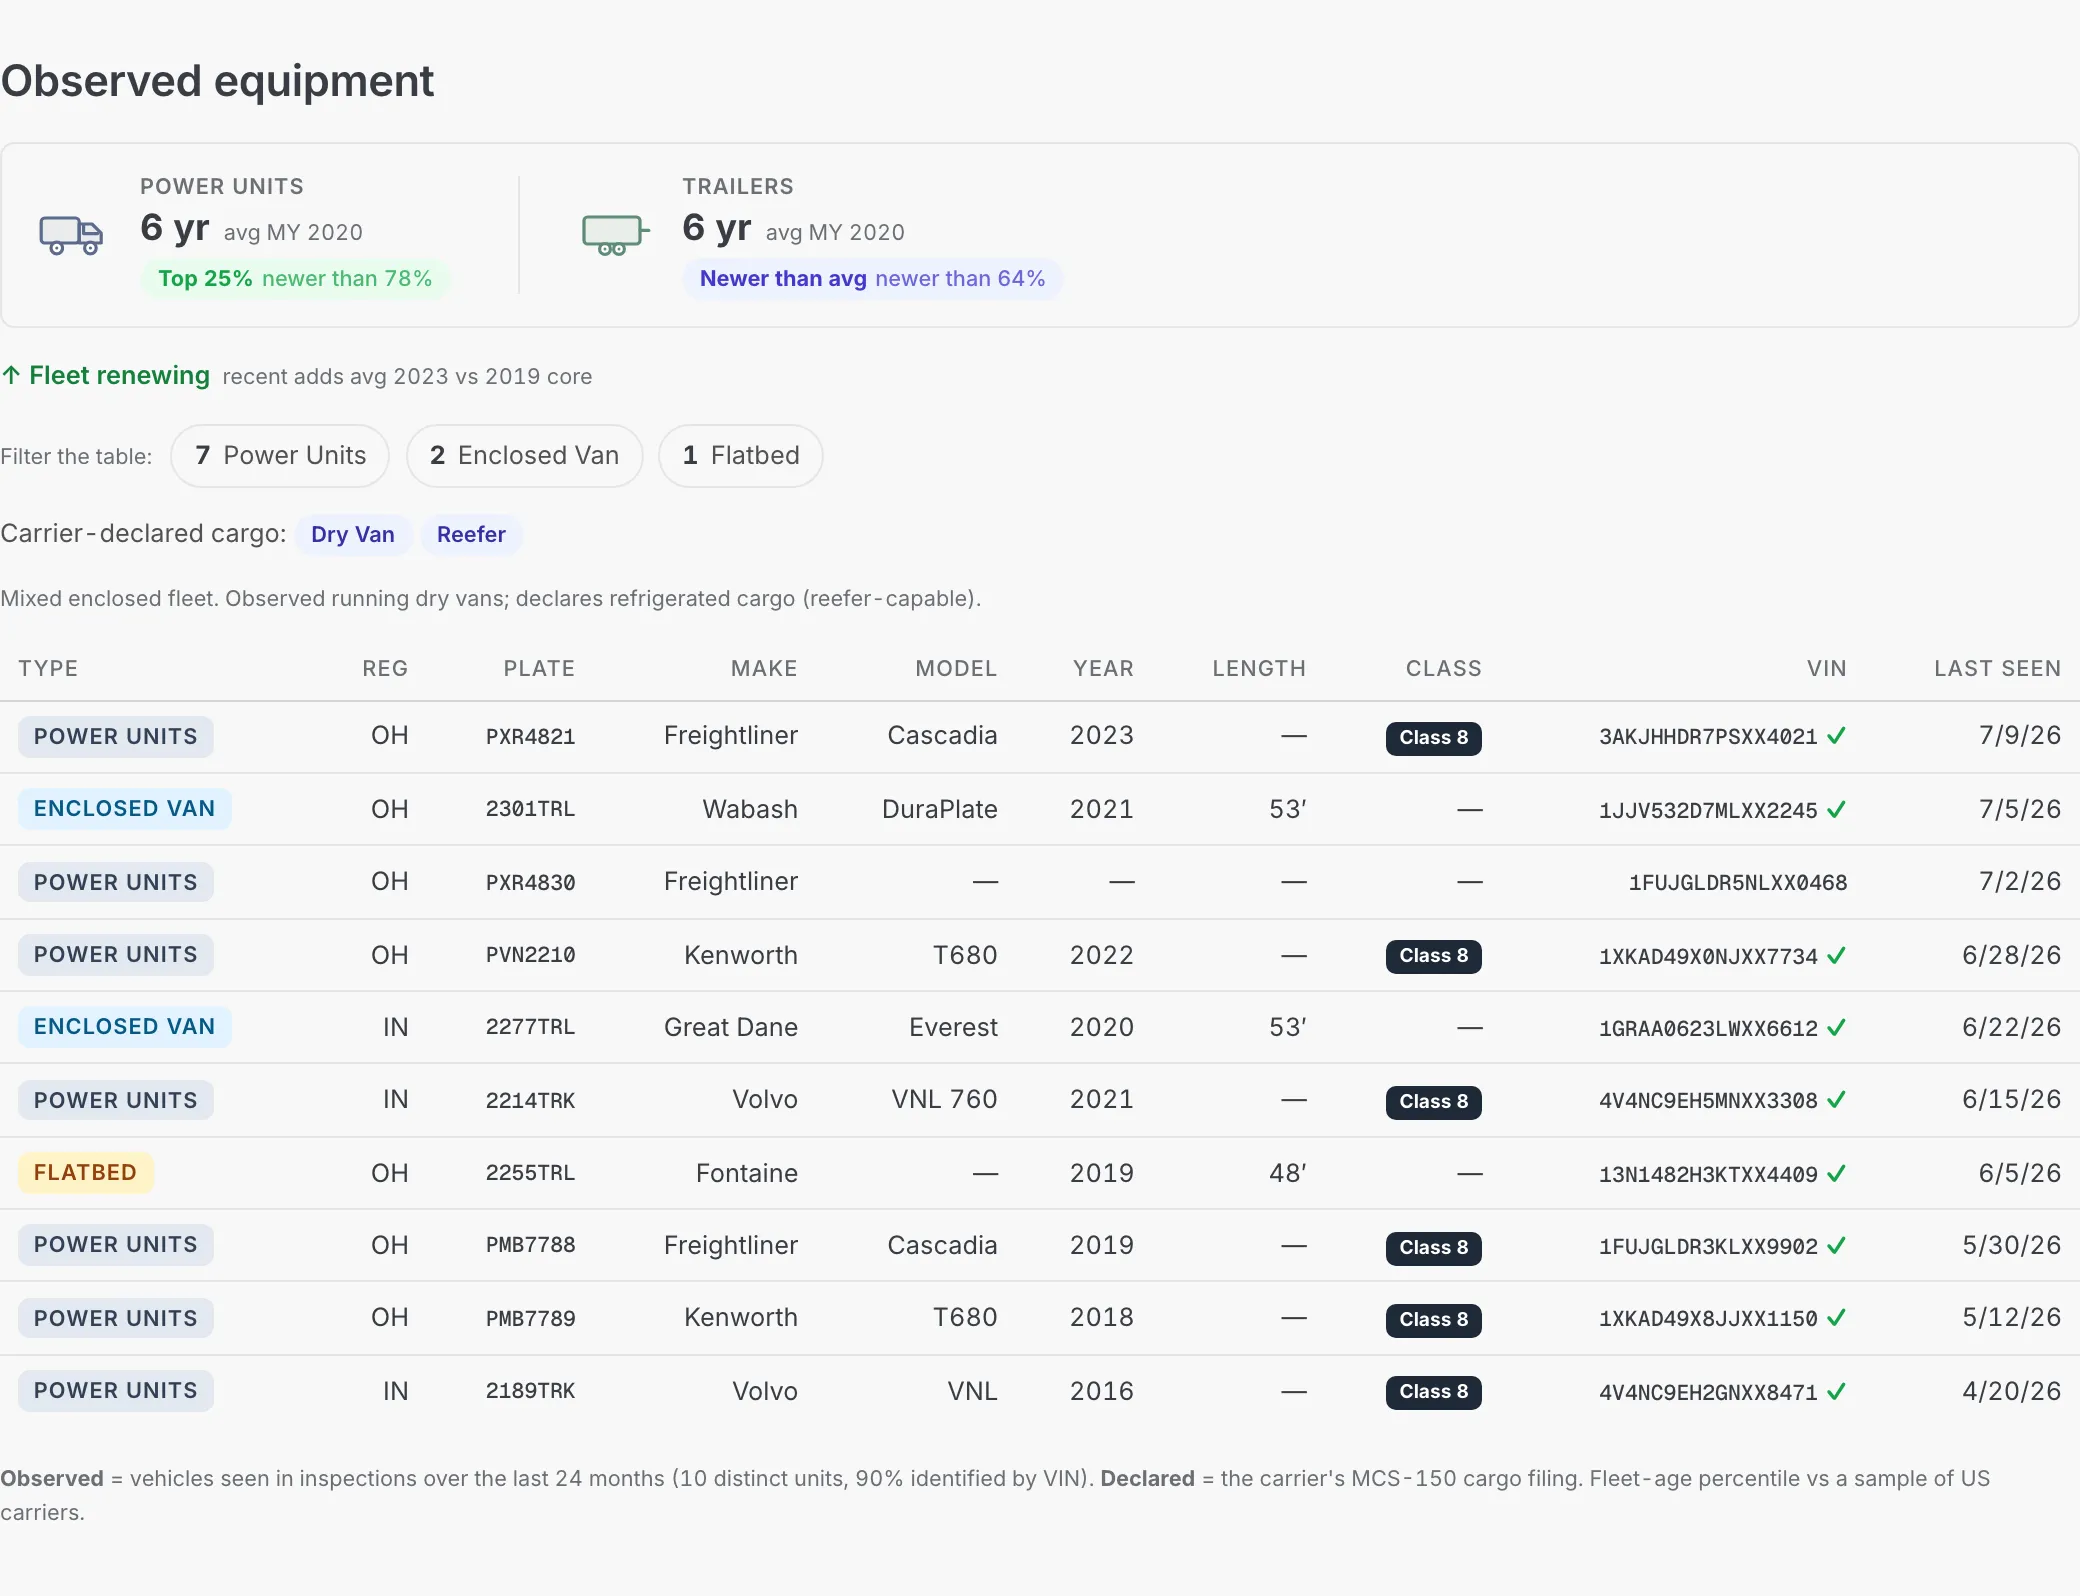
Task: Click plate 2189TRK
Action: [x=531, y=1391]
